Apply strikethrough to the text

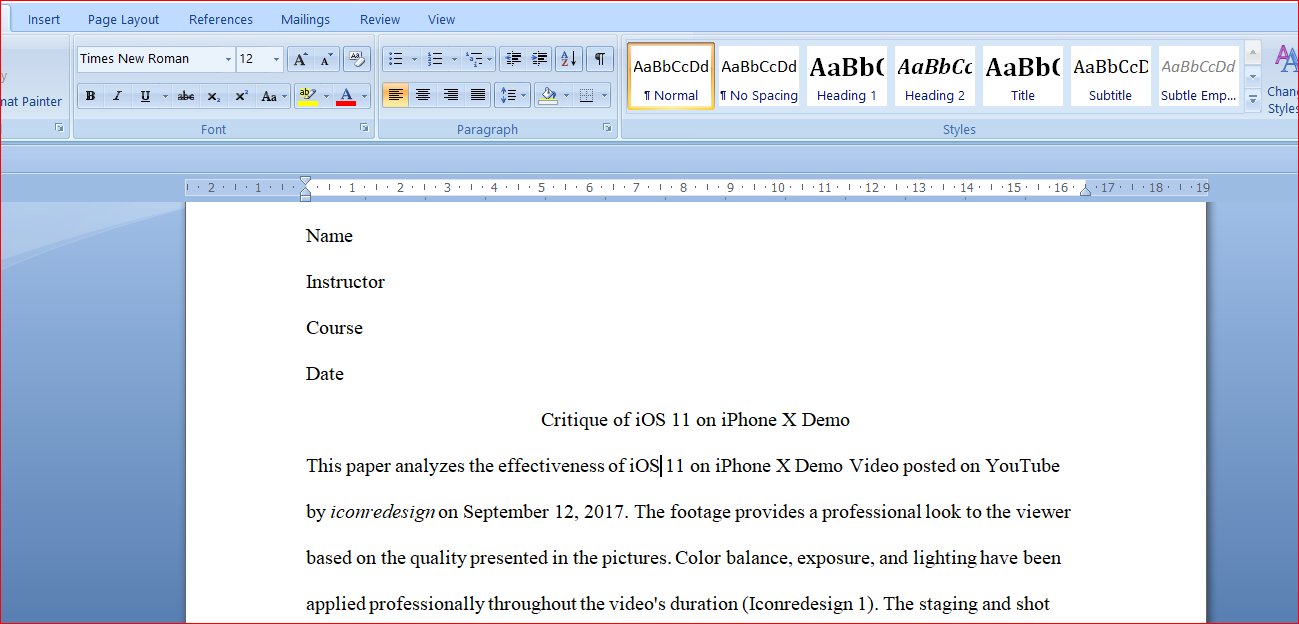click(186, 96)
